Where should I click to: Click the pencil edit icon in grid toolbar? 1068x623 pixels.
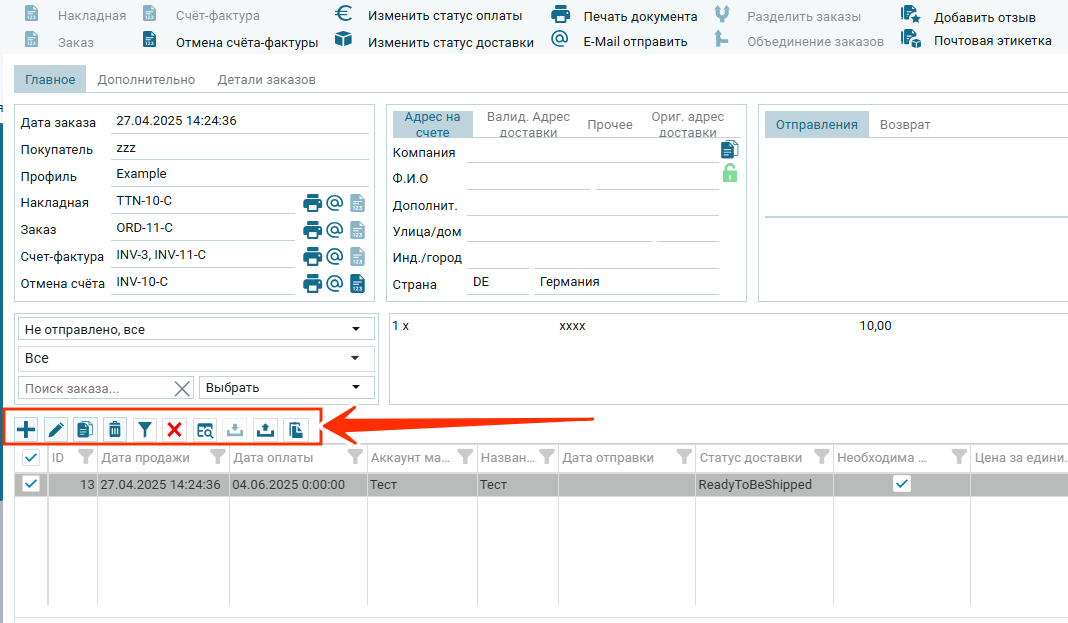[56, 430]
